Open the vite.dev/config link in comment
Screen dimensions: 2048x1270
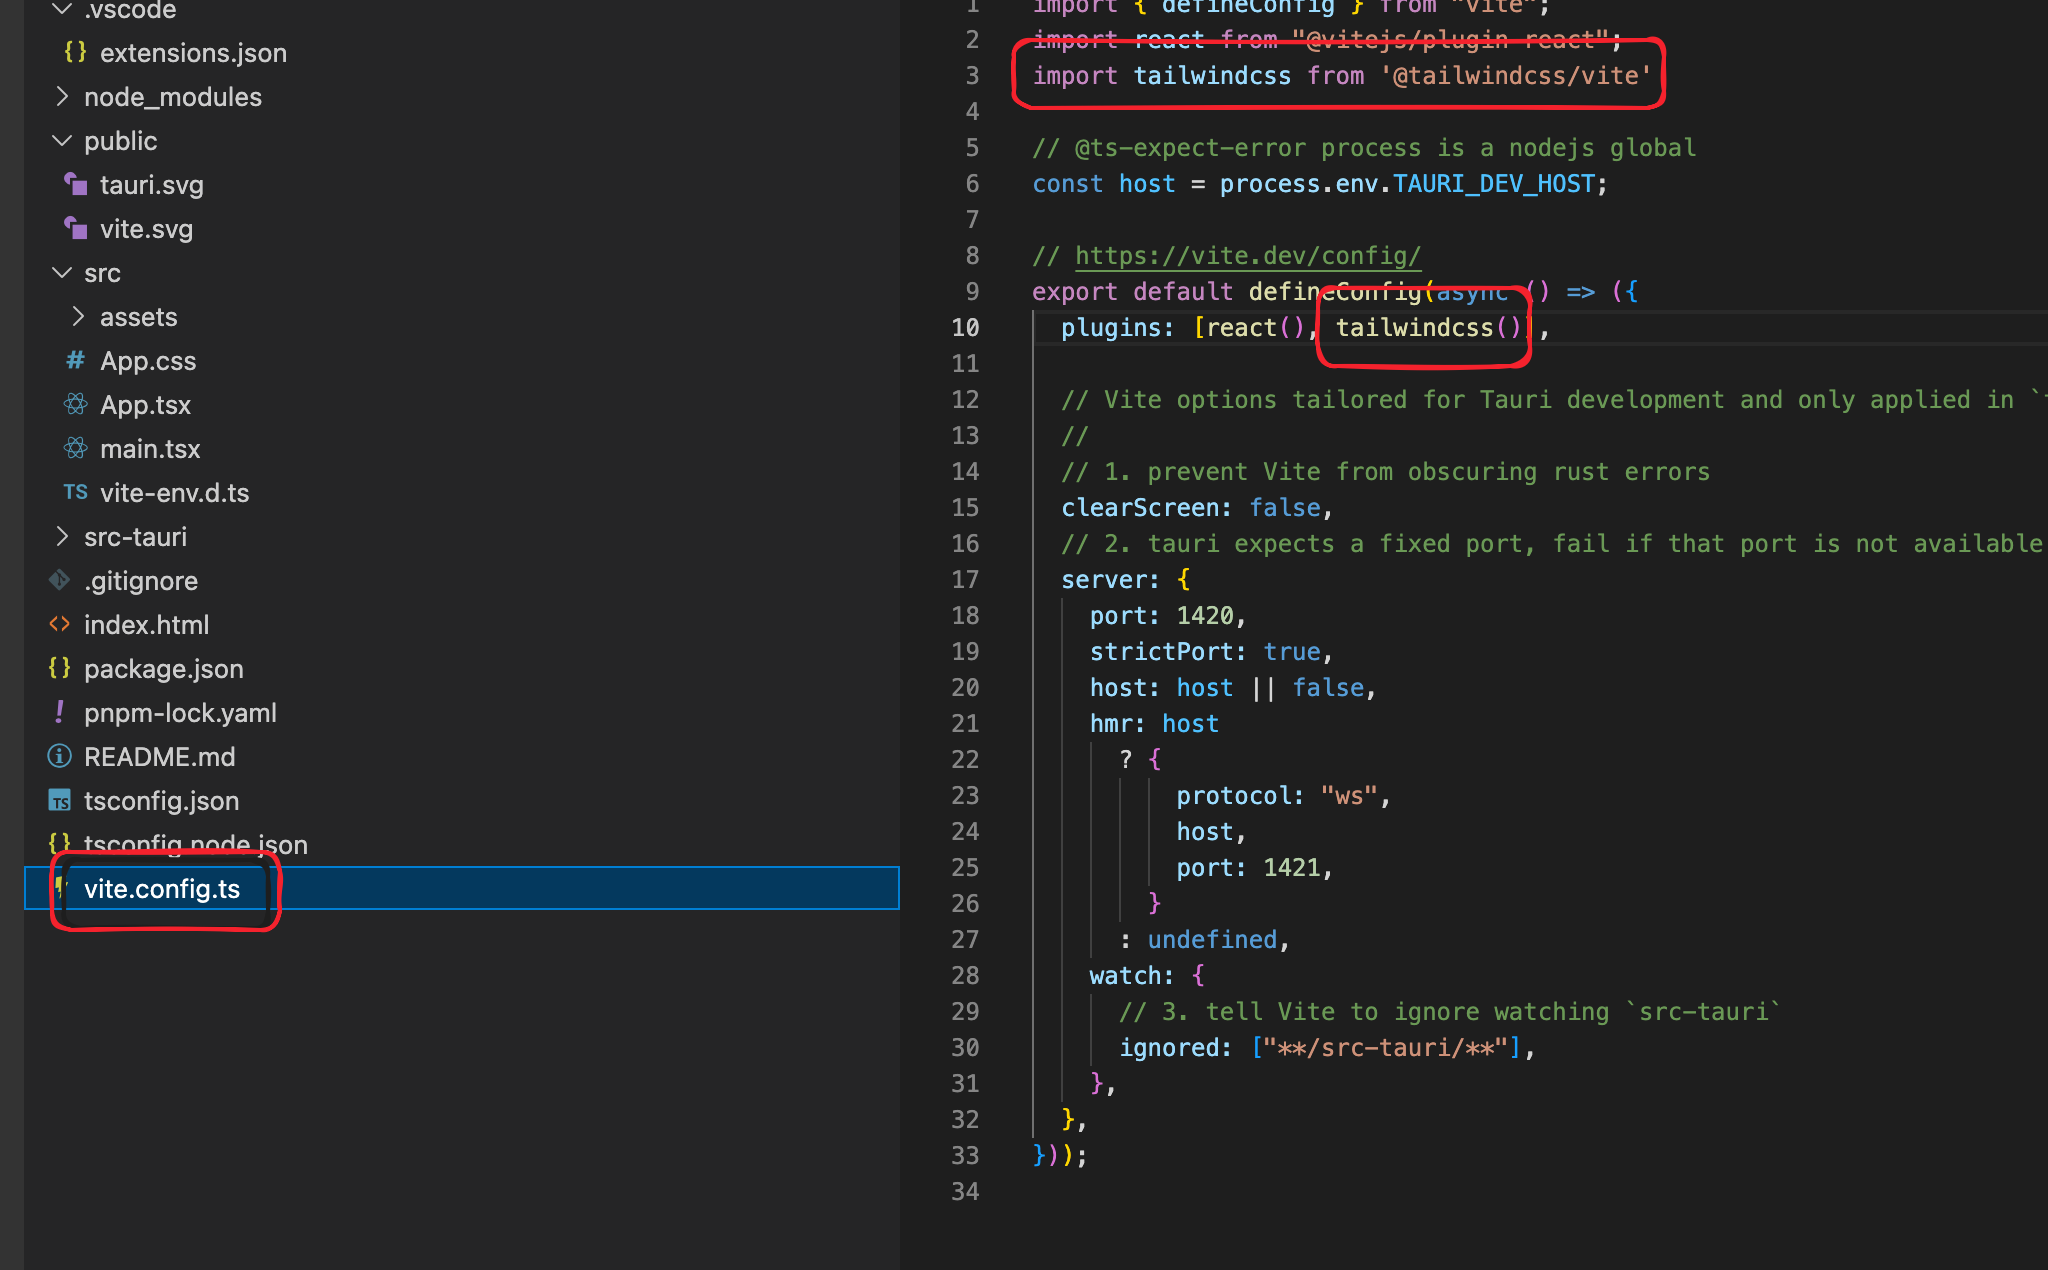(x=1247, y=256)
